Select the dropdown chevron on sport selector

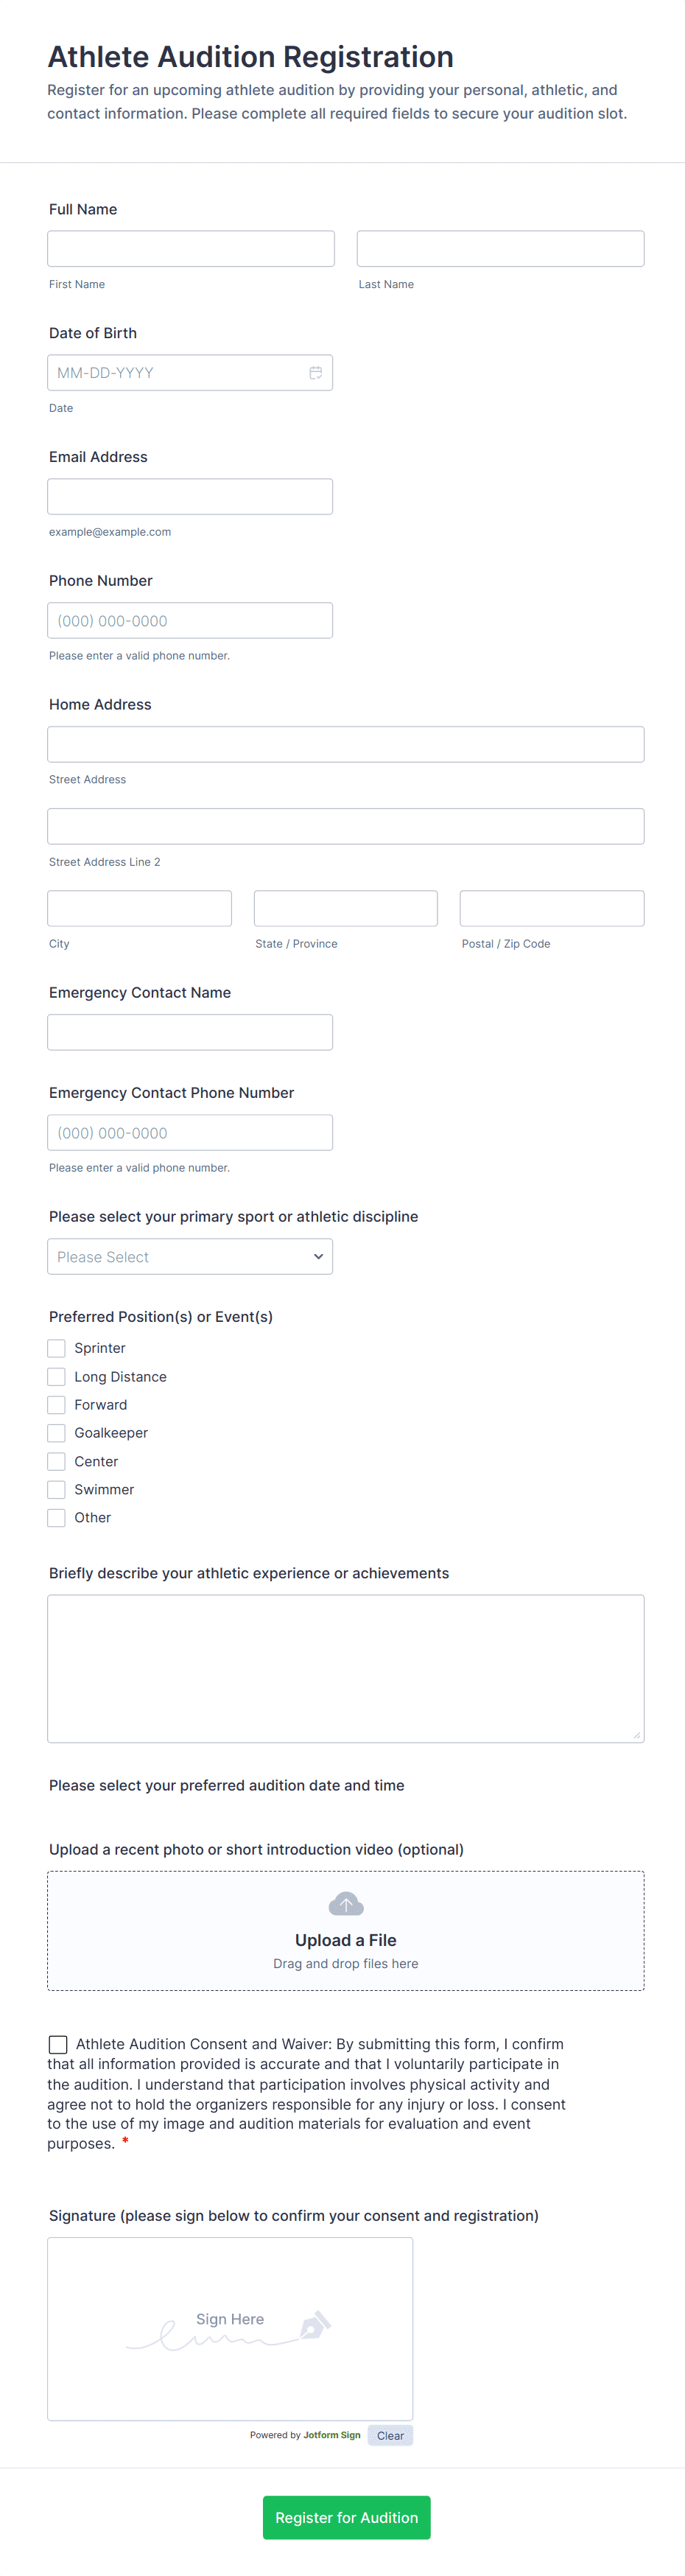click(318, 1256)
